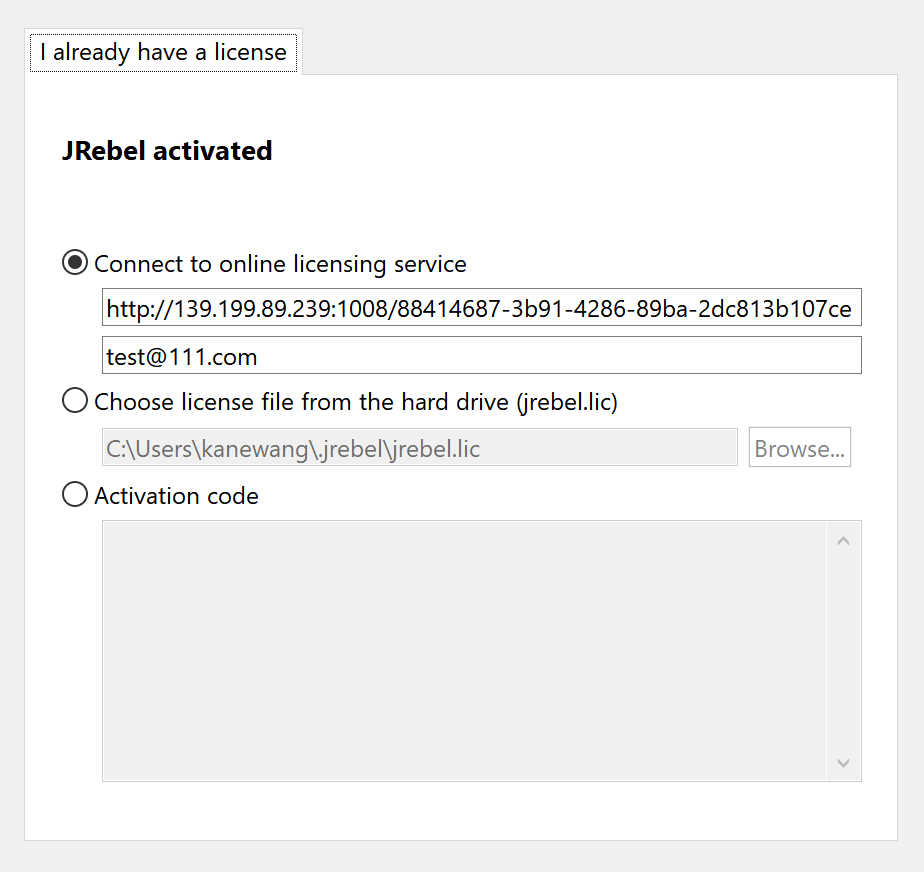Click blank space right of "JRebel activated" heading

coord(560,151)
